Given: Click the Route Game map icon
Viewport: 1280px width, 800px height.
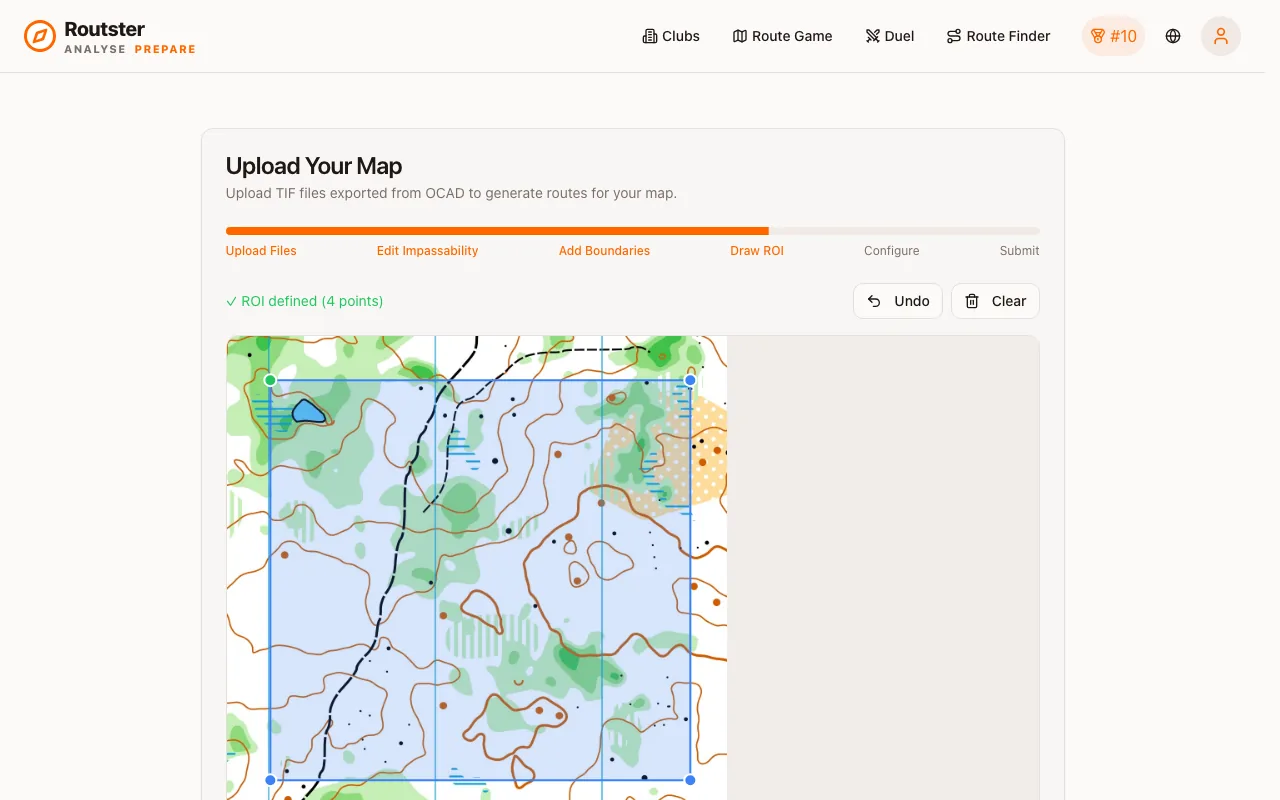Looking at the screenshot, I should [740, 36].
